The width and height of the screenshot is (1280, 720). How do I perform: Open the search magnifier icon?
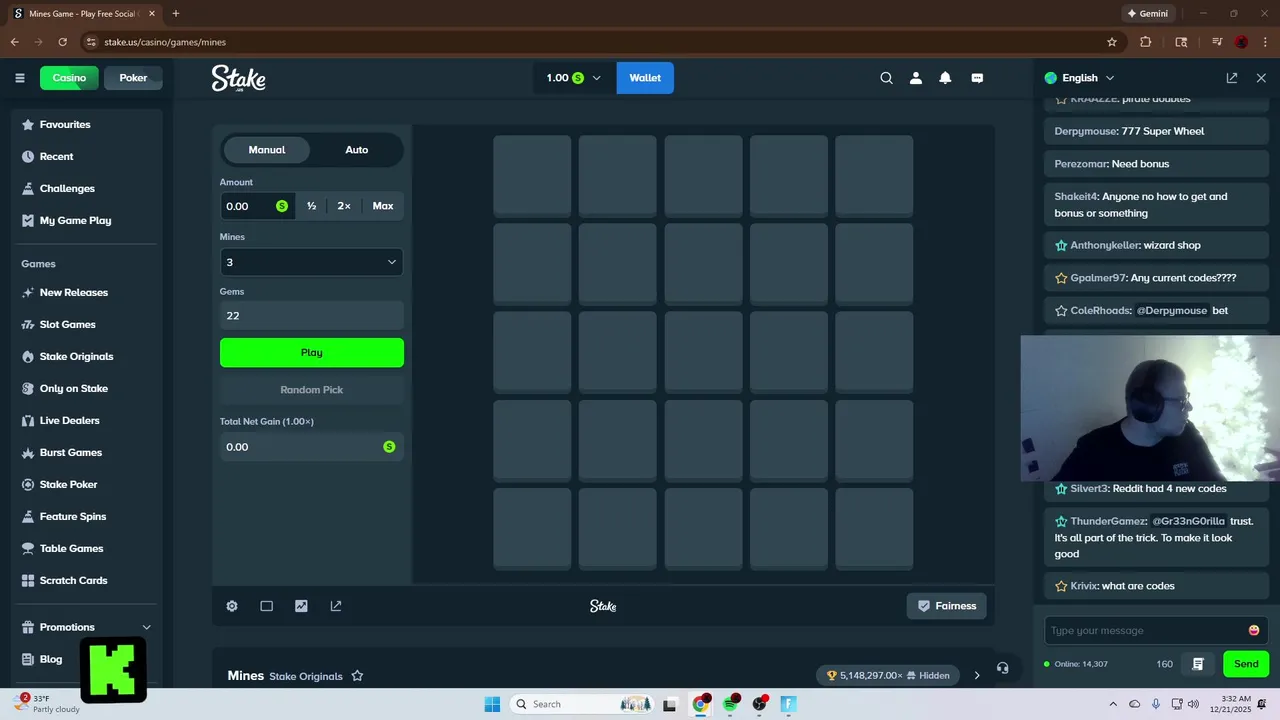tap(886, 78)
